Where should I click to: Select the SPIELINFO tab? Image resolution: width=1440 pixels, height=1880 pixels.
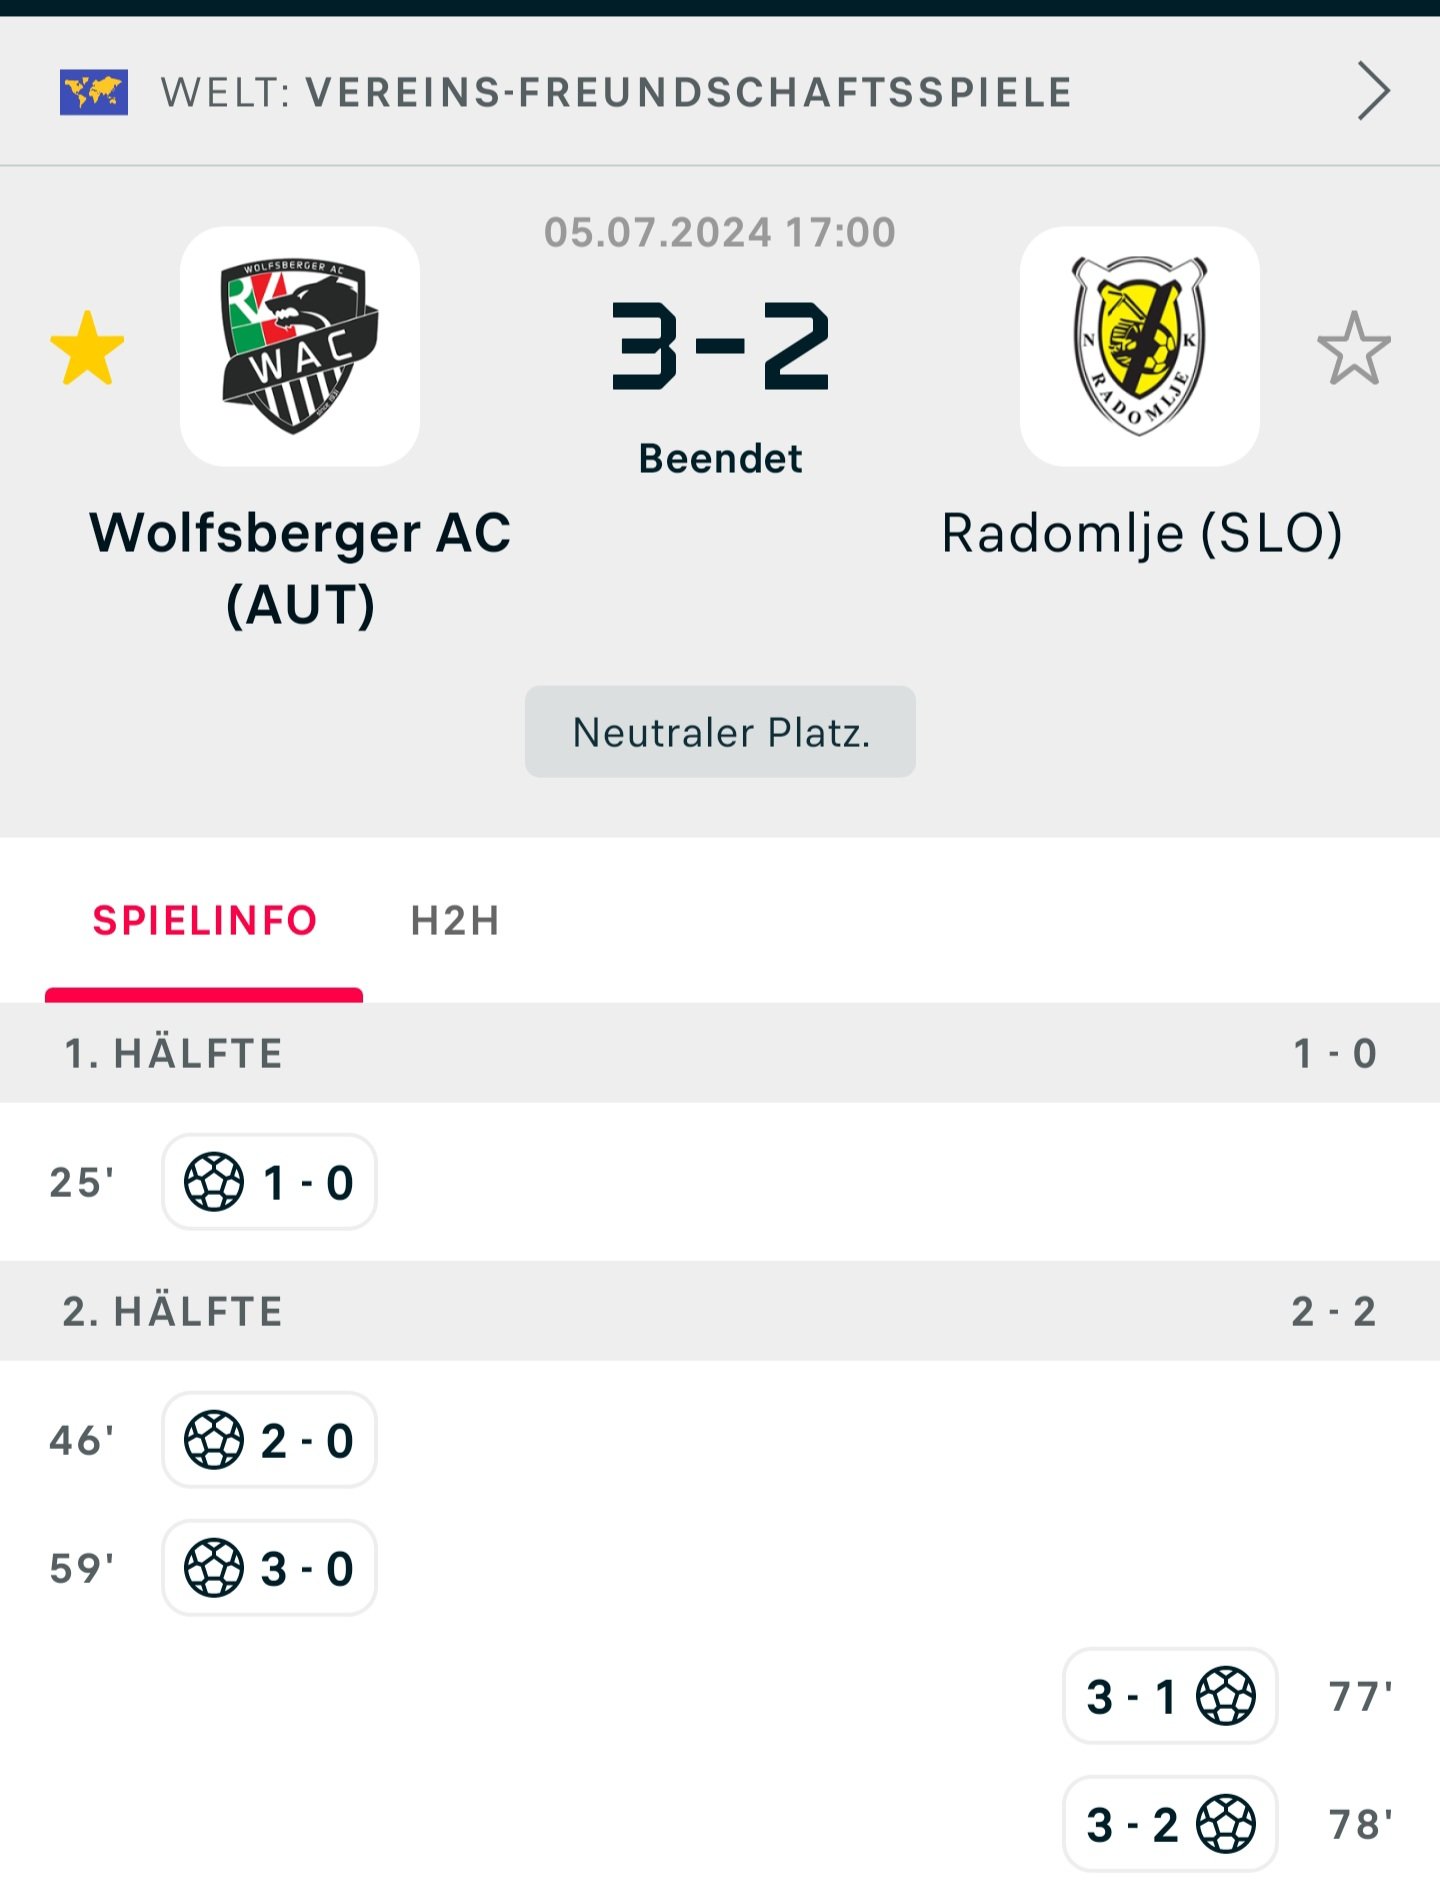point(204,920)
